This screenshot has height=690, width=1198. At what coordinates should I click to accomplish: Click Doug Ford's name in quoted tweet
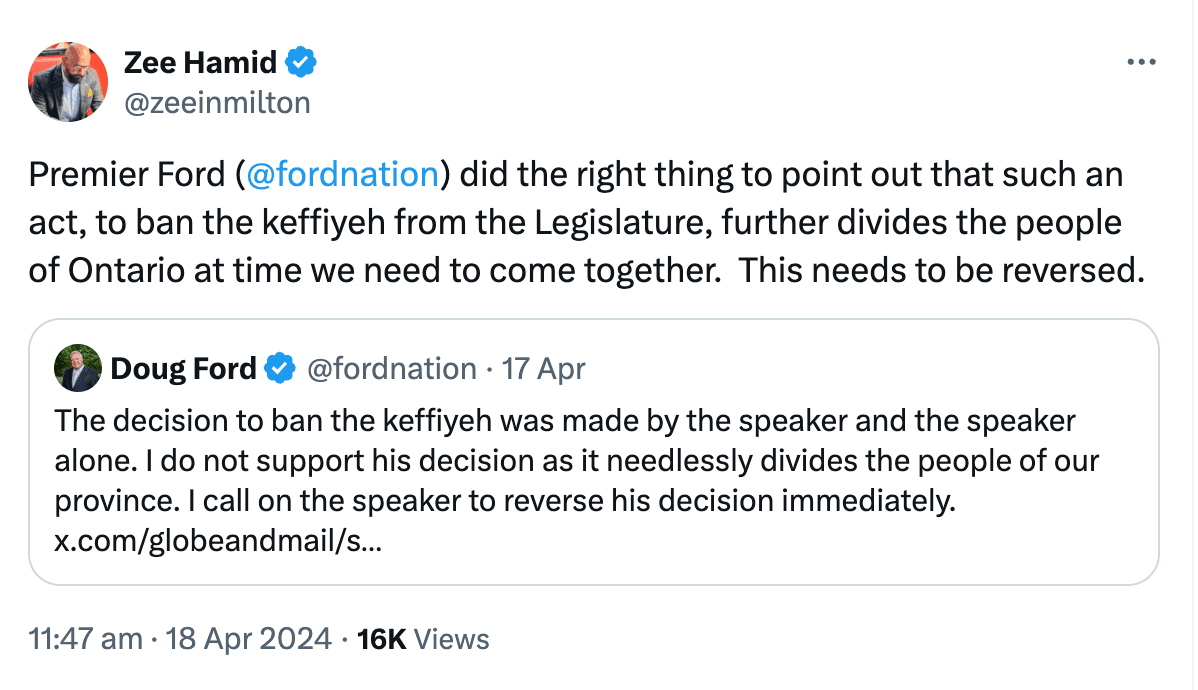point(183,369)
